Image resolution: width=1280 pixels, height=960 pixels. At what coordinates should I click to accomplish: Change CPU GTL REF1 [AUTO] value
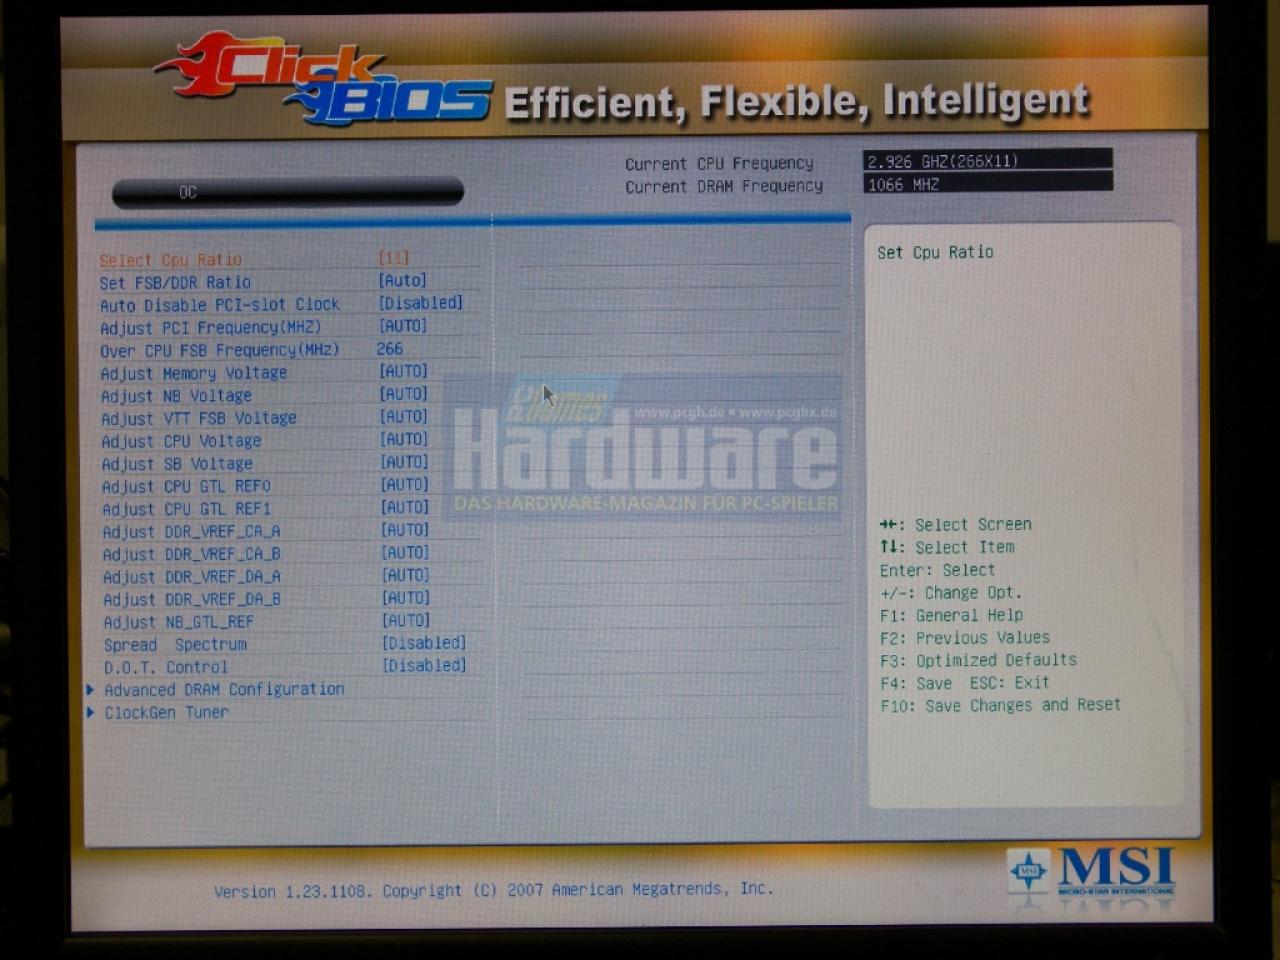tap(405, 508)
